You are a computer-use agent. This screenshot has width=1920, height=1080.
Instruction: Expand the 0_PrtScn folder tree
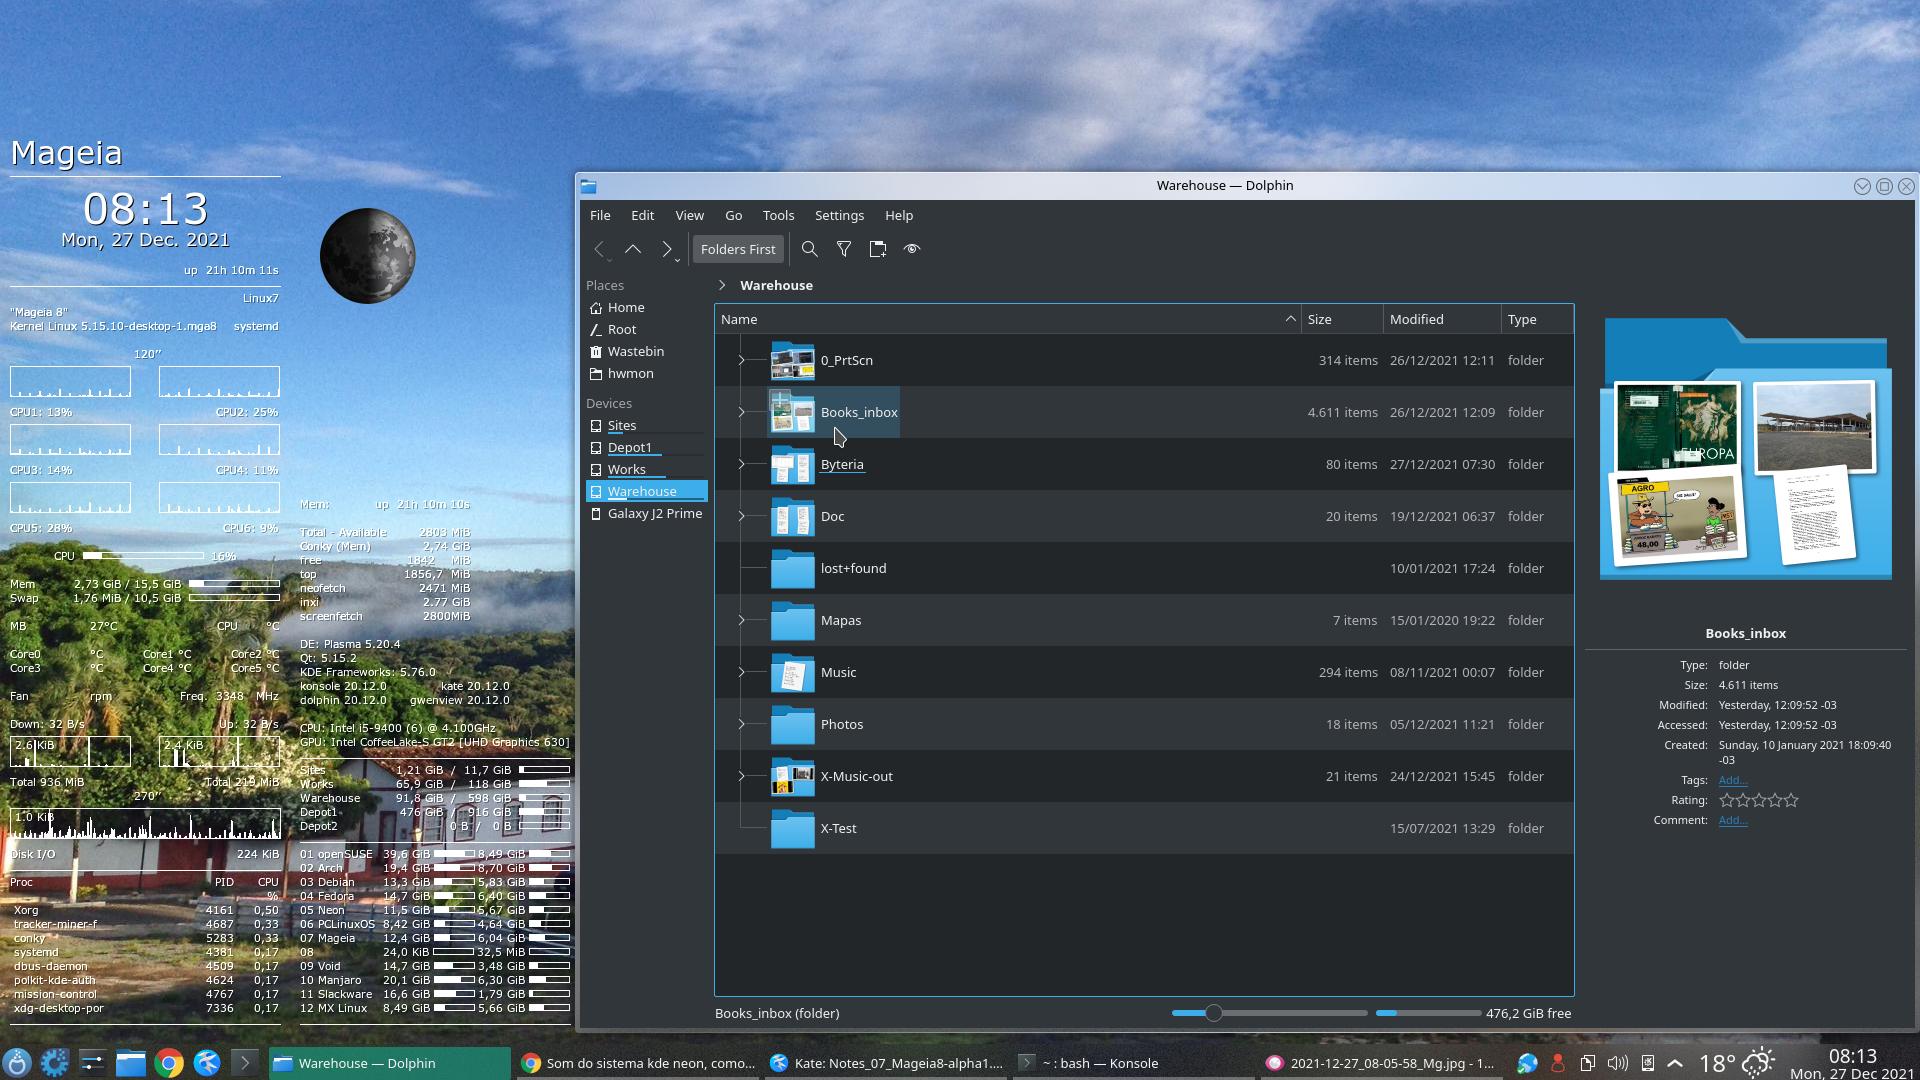pyautogui.click(x=742, y=360)
